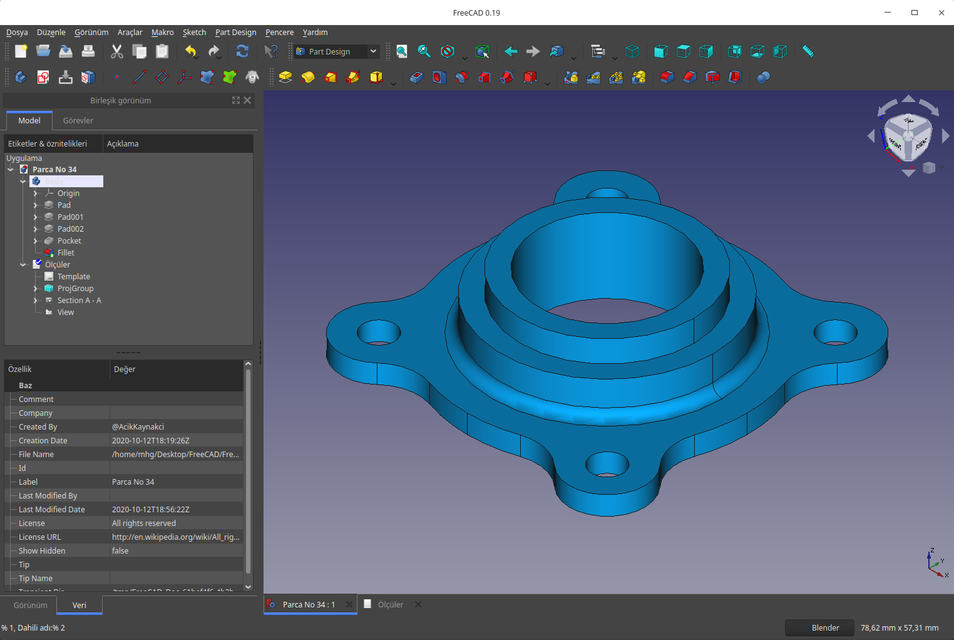Viewport: 954px width, 640px height.
Task: Activate the Create Sketch tool
Action: 42,76
